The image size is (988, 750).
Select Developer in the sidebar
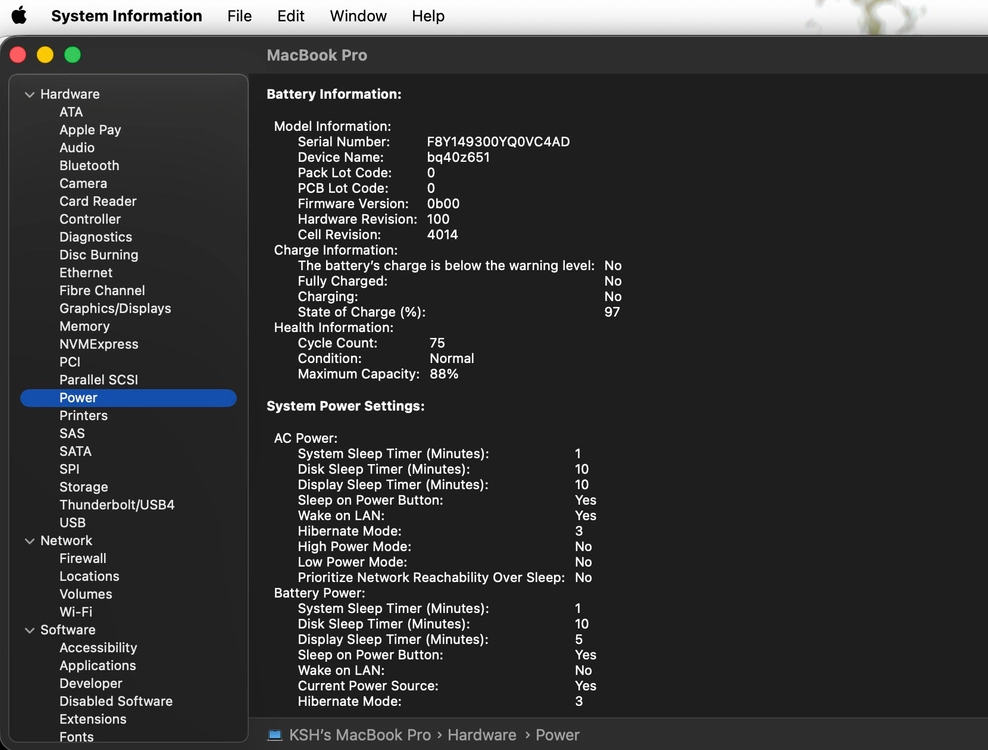91,683
